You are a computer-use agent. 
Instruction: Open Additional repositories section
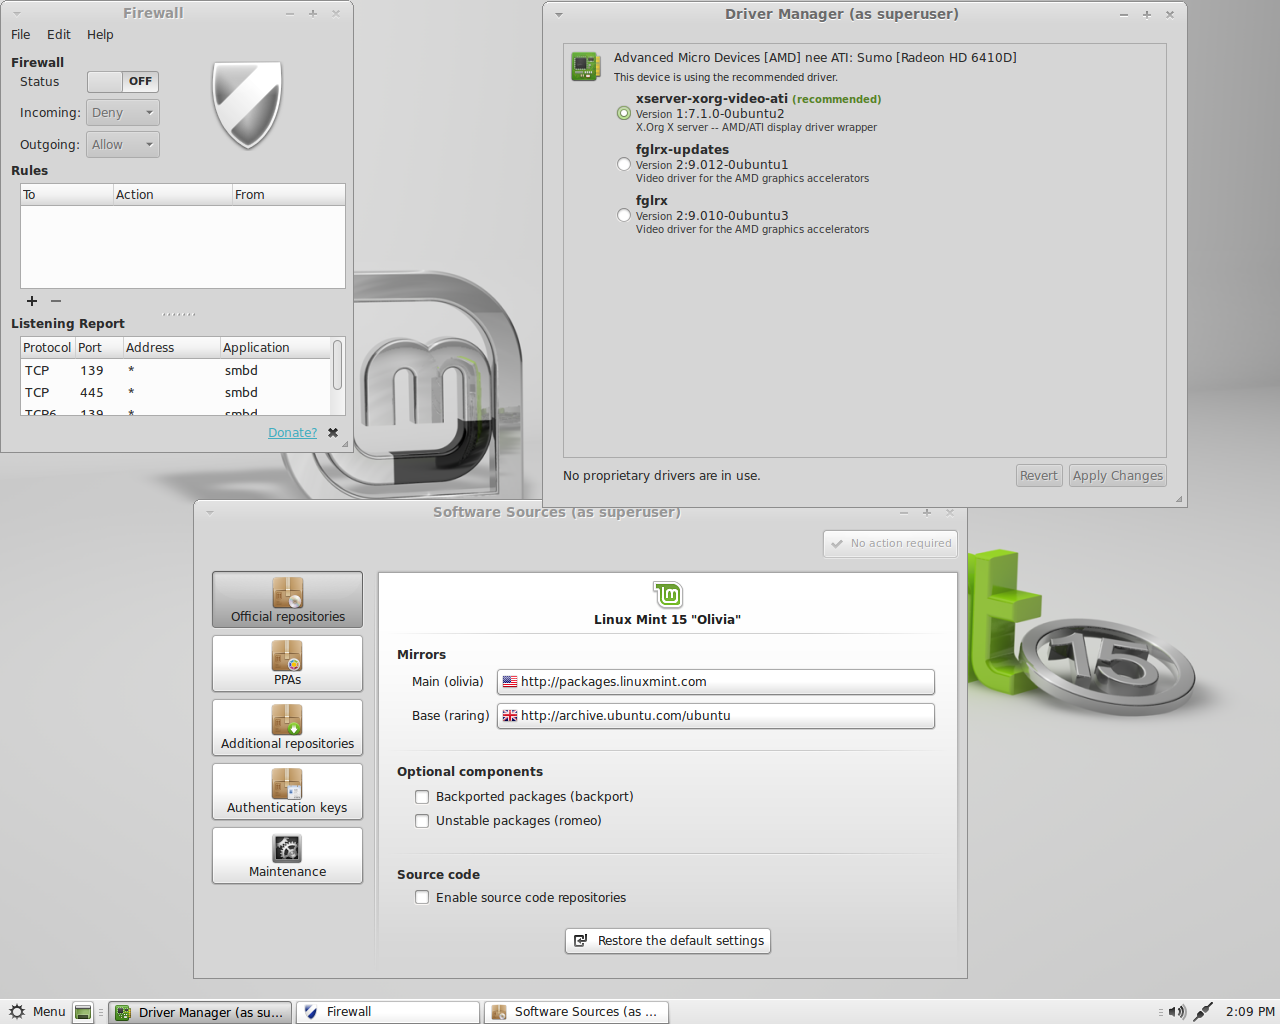point(287,727)
